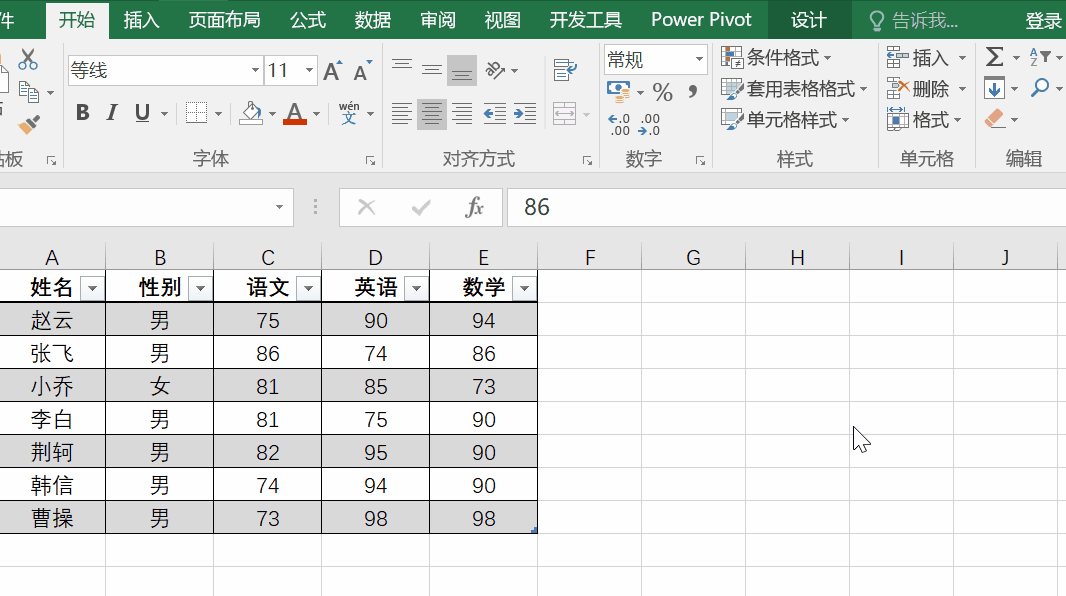The image size is (1066, 596).
Task: Click the center align icon
Action: tap(431, 113)
